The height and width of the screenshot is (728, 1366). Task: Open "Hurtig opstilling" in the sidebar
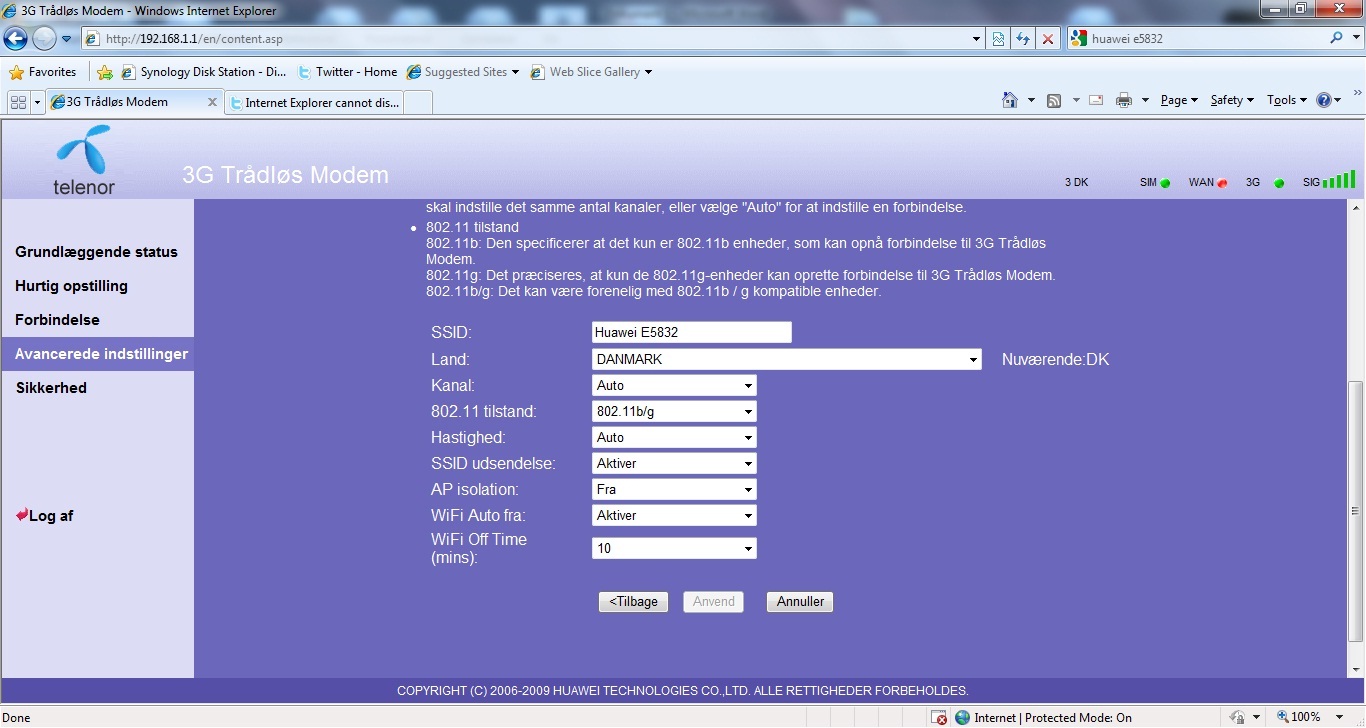click(71, 286)
